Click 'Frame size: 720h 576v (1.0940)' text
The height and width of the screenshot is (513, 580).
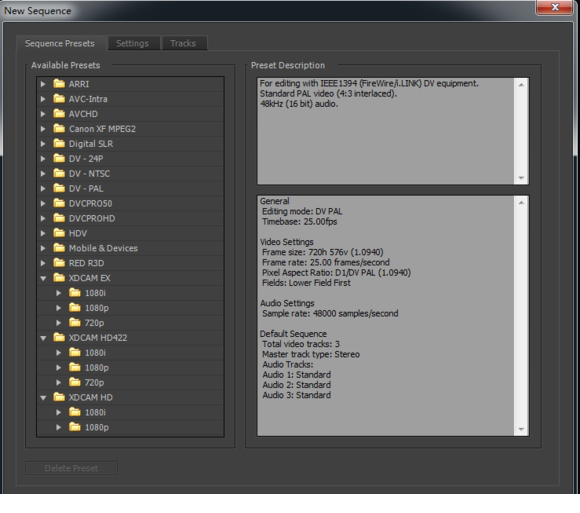click(x=323, y=252)
